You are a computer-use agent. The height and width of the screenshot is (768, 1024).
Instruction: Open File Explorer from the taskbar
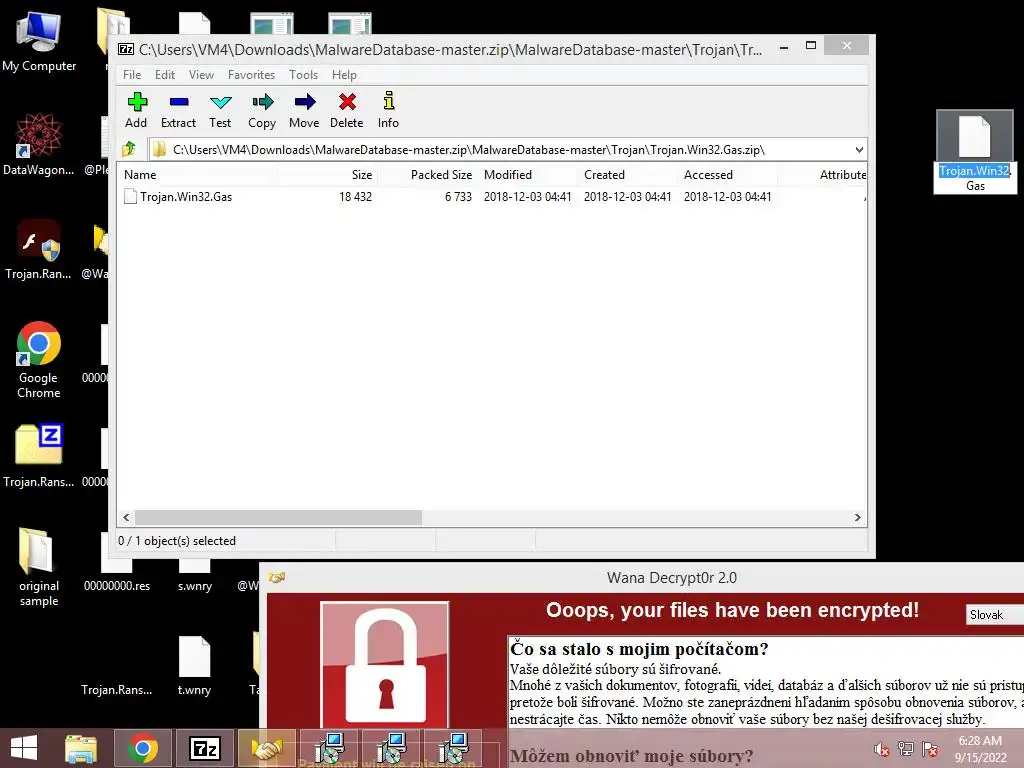pyautogui.click(x=81, y=748)
